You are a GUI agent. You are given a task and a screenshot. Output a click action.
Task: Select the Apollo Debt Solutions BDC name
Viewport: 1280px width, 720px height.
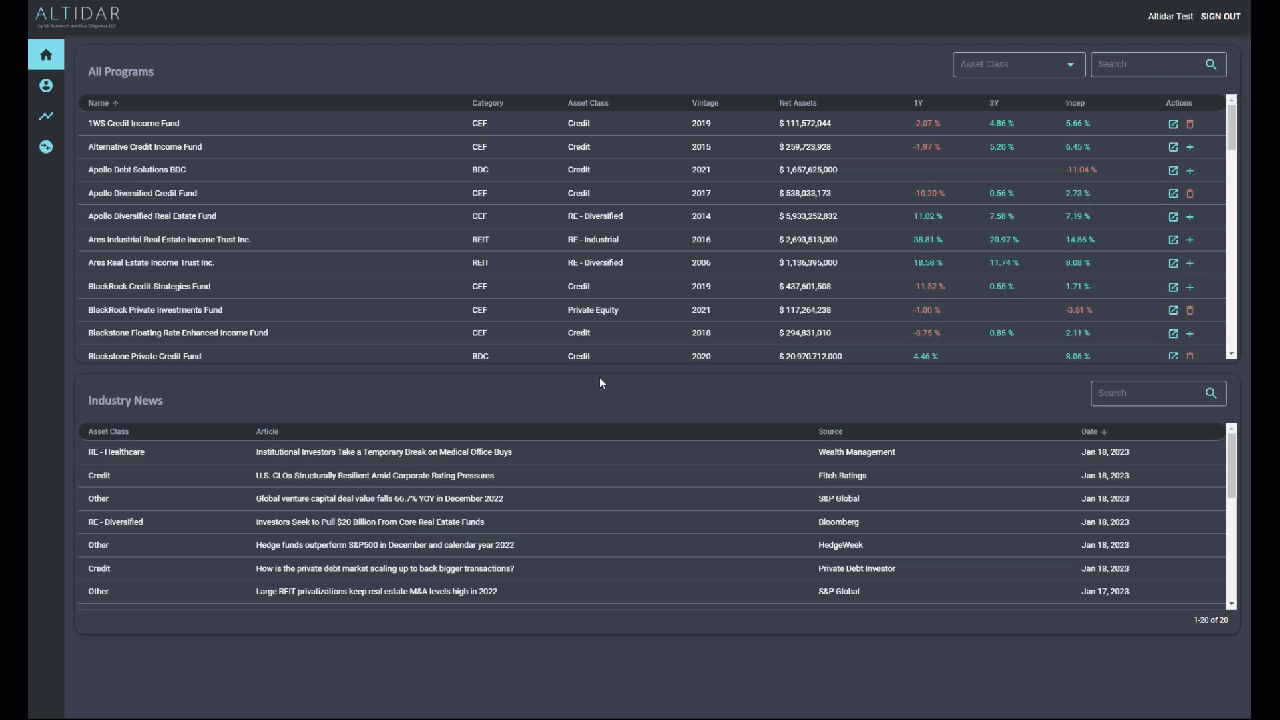[137, 170]
